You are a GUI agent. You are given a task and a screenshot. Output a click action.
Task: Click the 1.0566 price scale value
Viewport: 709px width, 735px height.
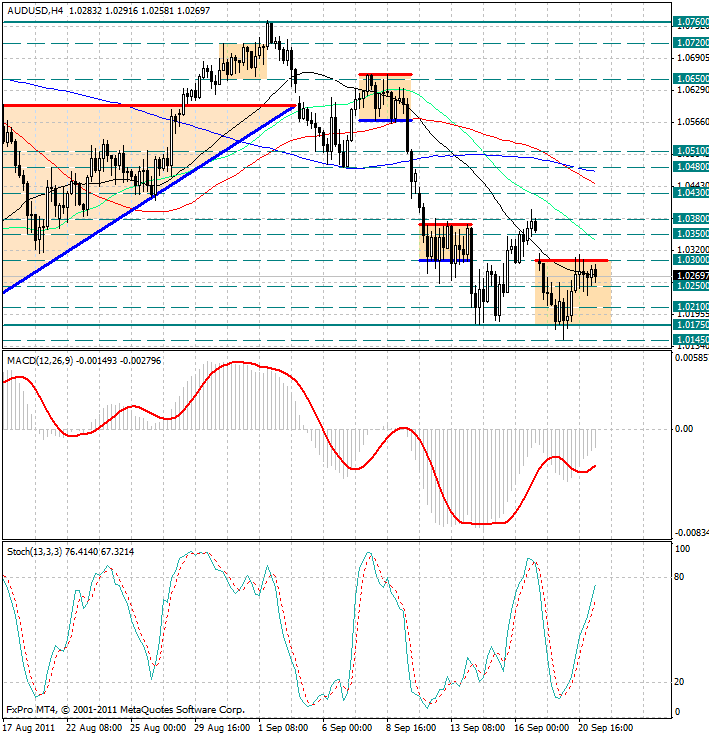tap(693, 122)
